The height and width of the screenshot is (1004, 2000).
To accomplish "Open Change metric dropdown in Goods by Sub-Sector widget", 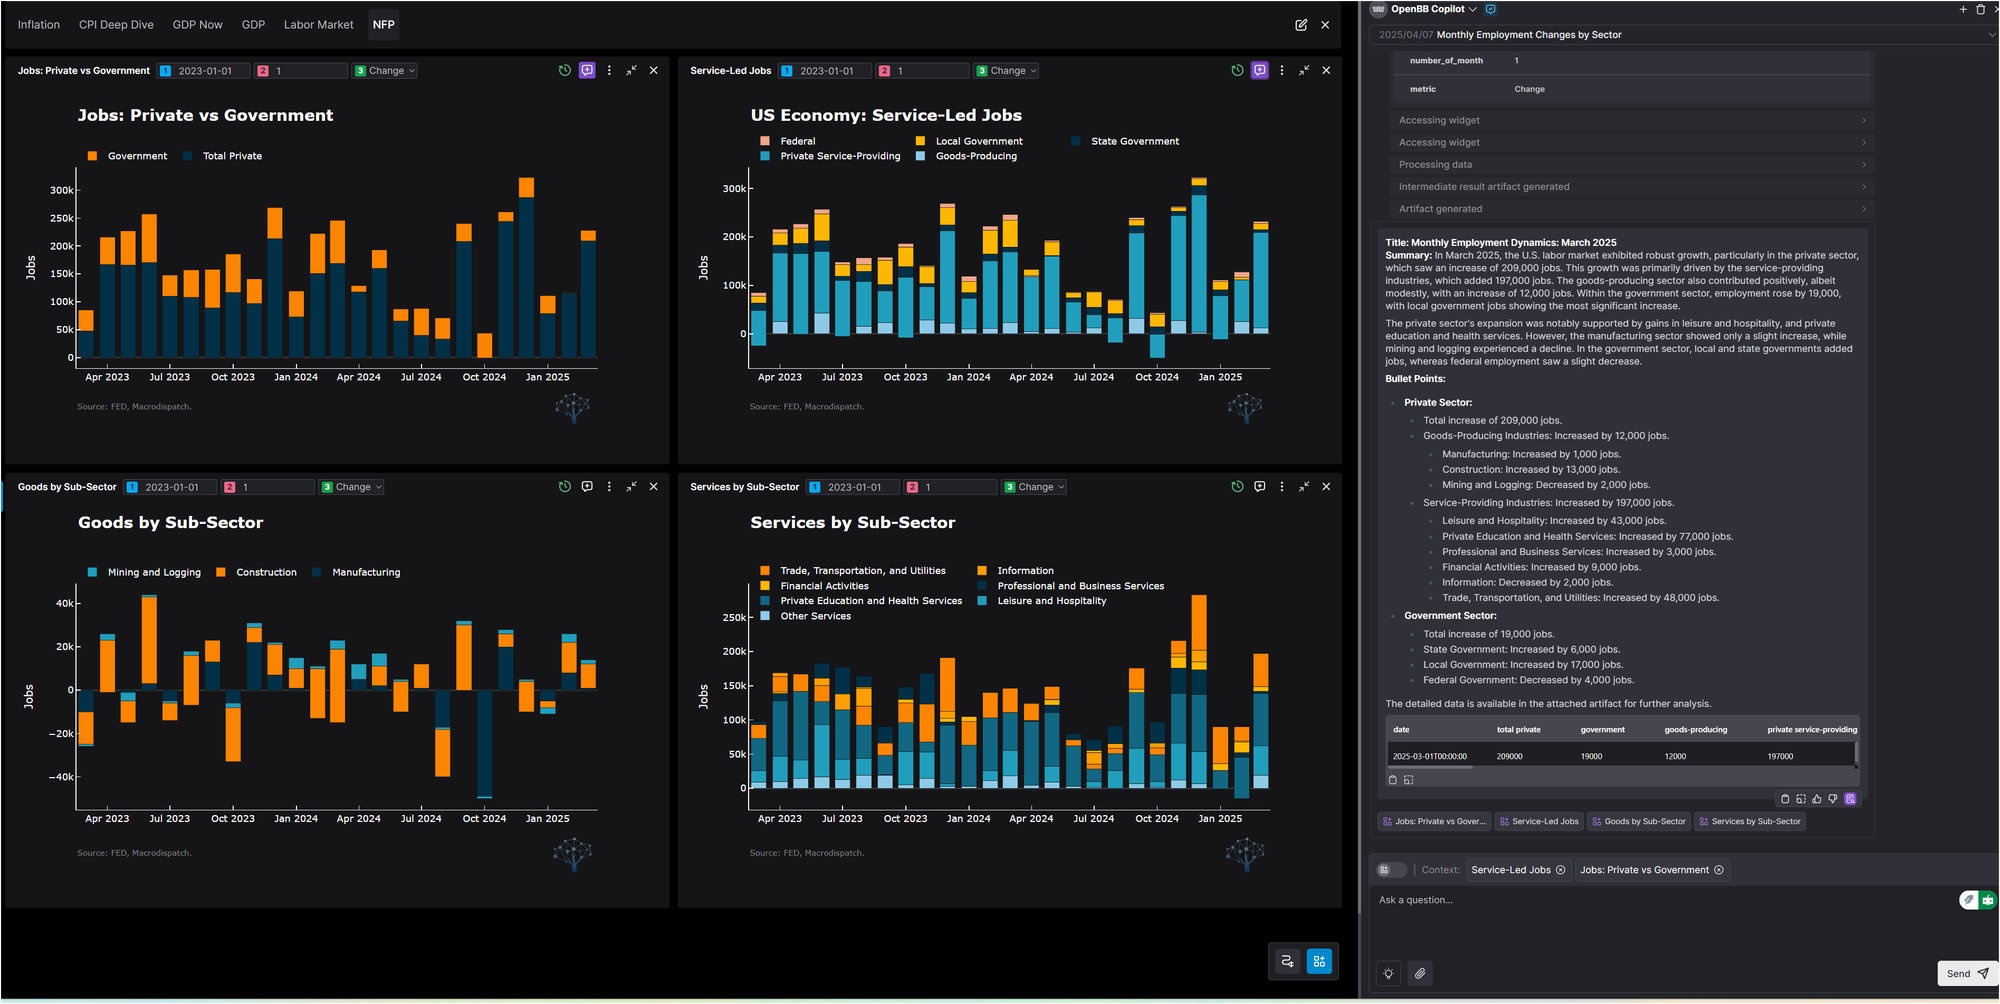I will click(352, 487).
